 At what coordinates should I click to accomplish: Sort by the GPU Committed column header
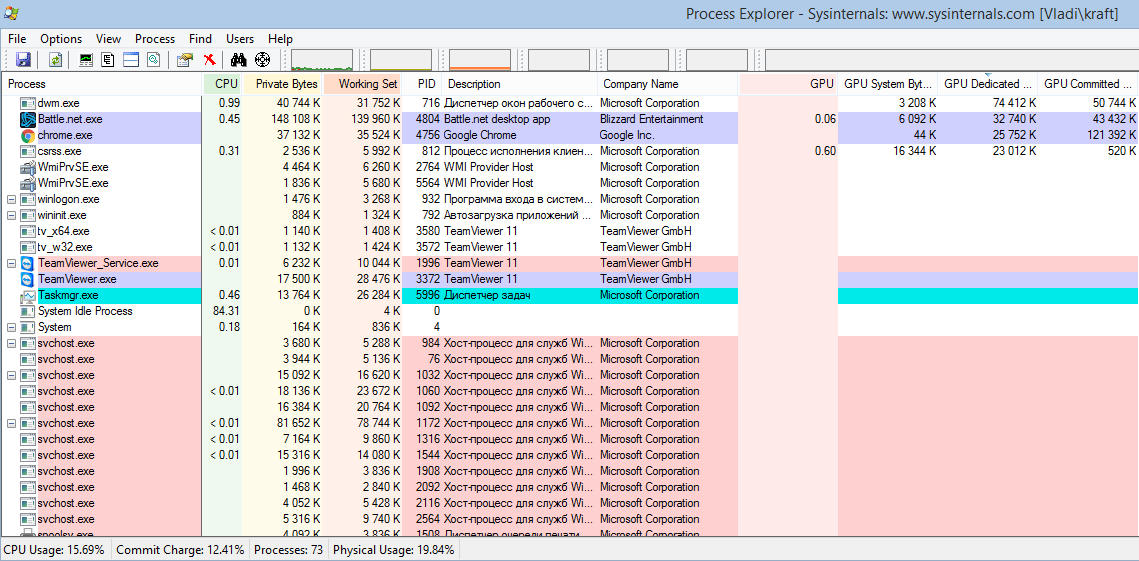point(1087,84)
